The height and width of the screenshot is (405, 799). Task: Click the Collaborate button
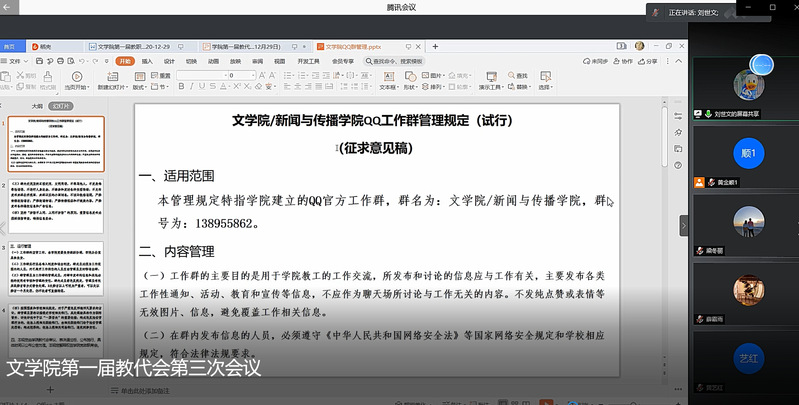click(623, 61)
